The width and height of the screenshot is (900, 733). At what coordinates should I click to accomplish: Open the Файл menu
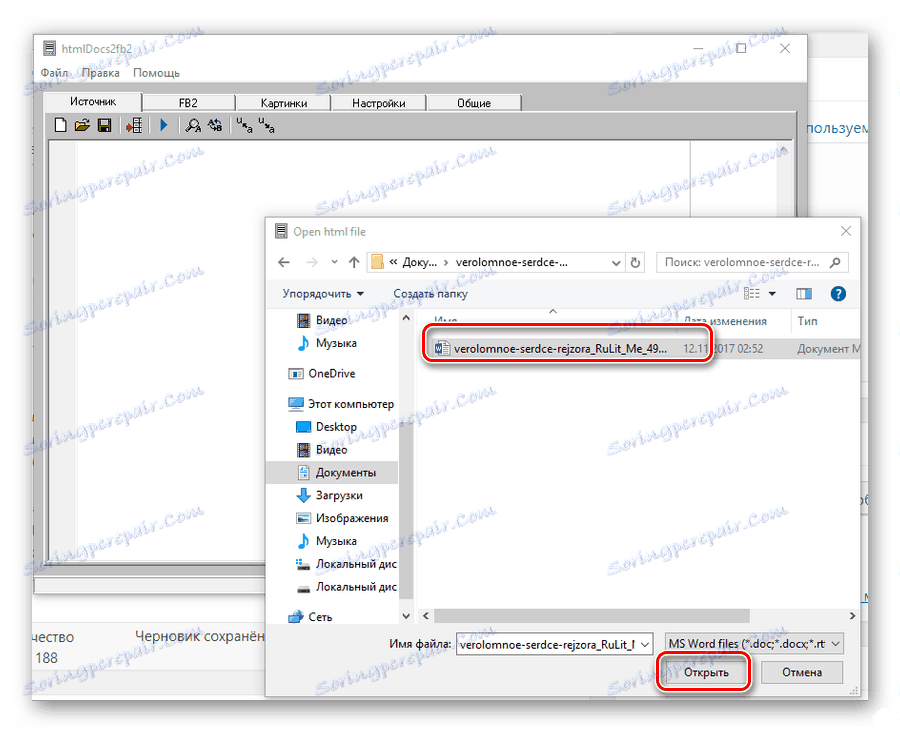click(54, 72)
